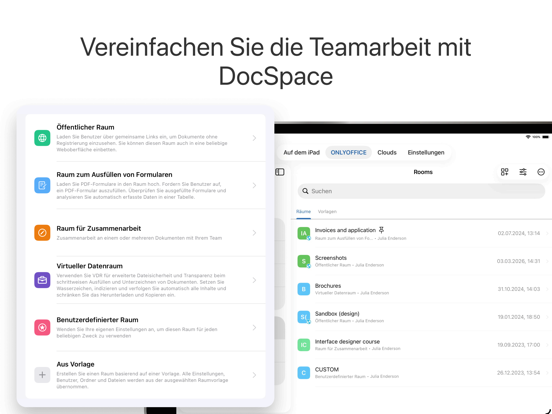The height and width of the screenshot is (414, 552).
Task: Expand the Öffentlicher Raum chevron
Action: [254, 138]
